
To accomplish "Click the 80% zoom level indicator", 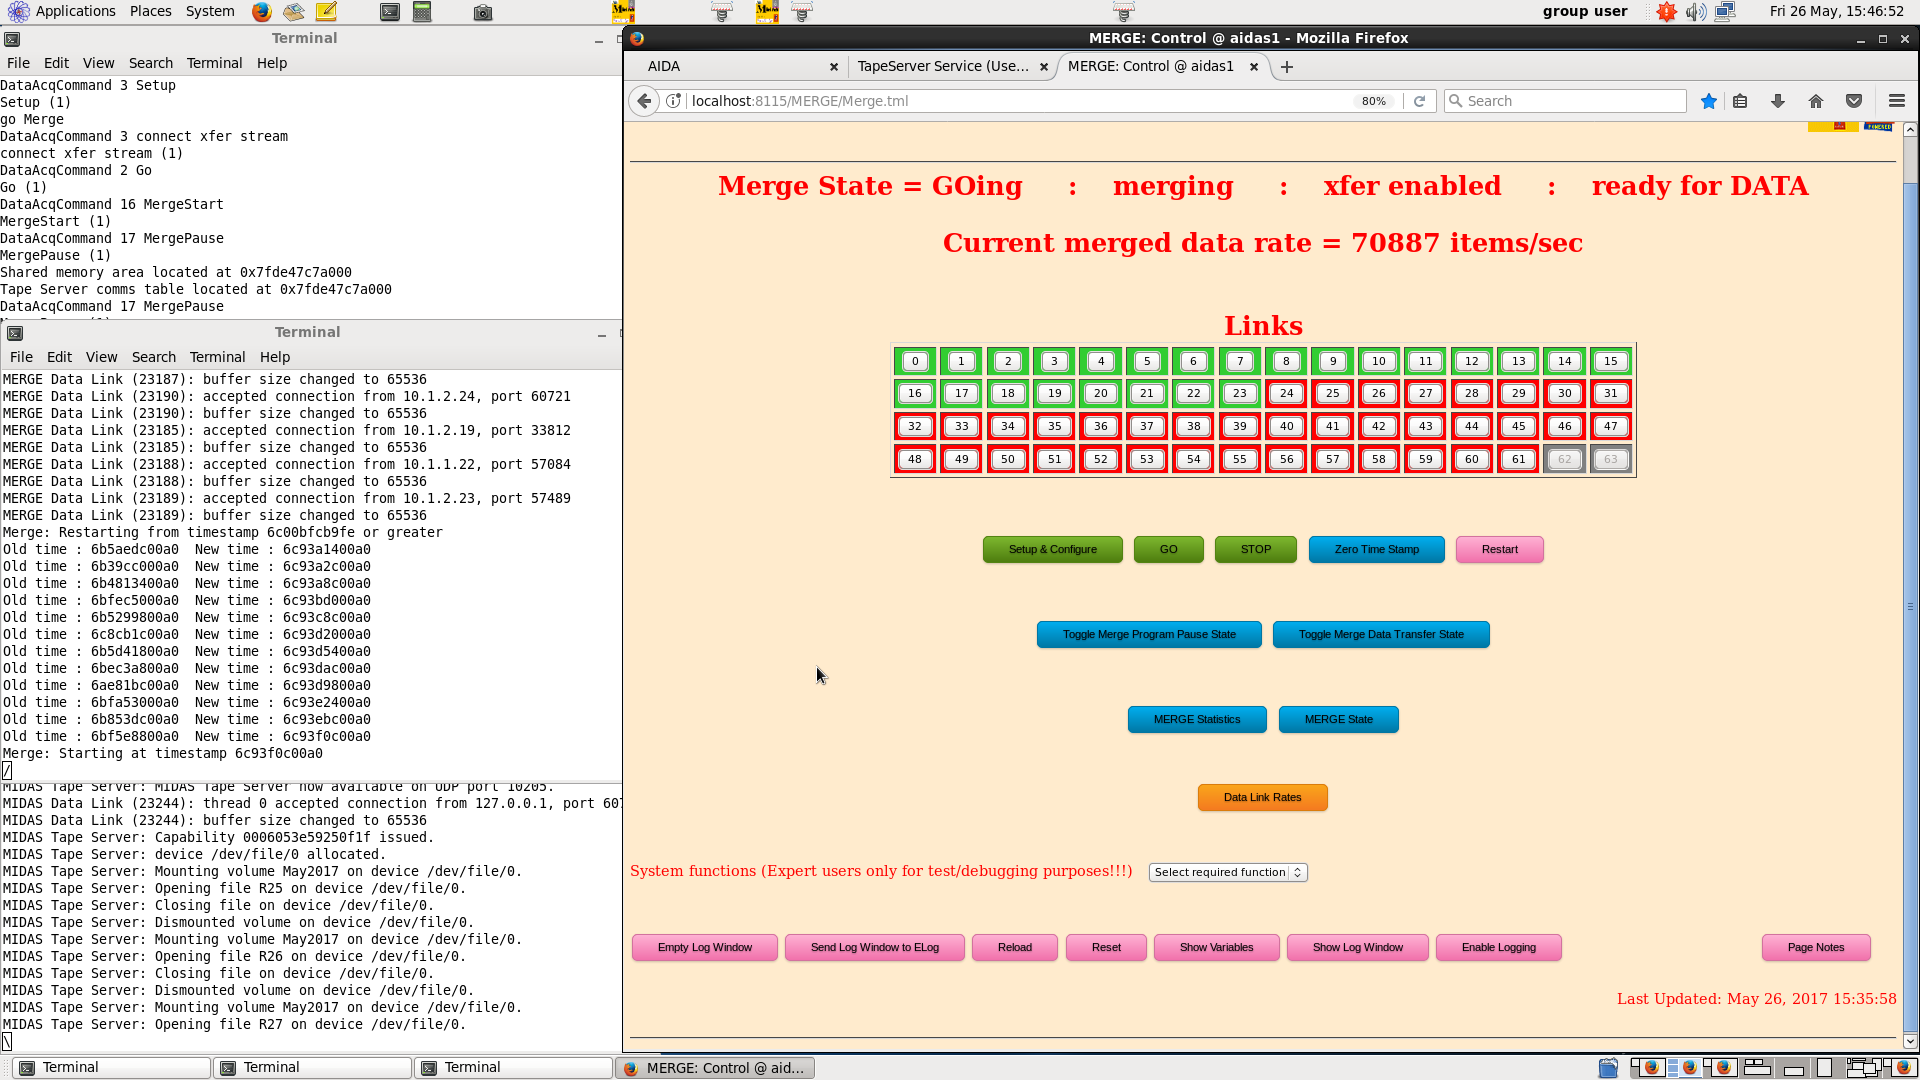I will pyautogui.click(x=1373, y=101).
